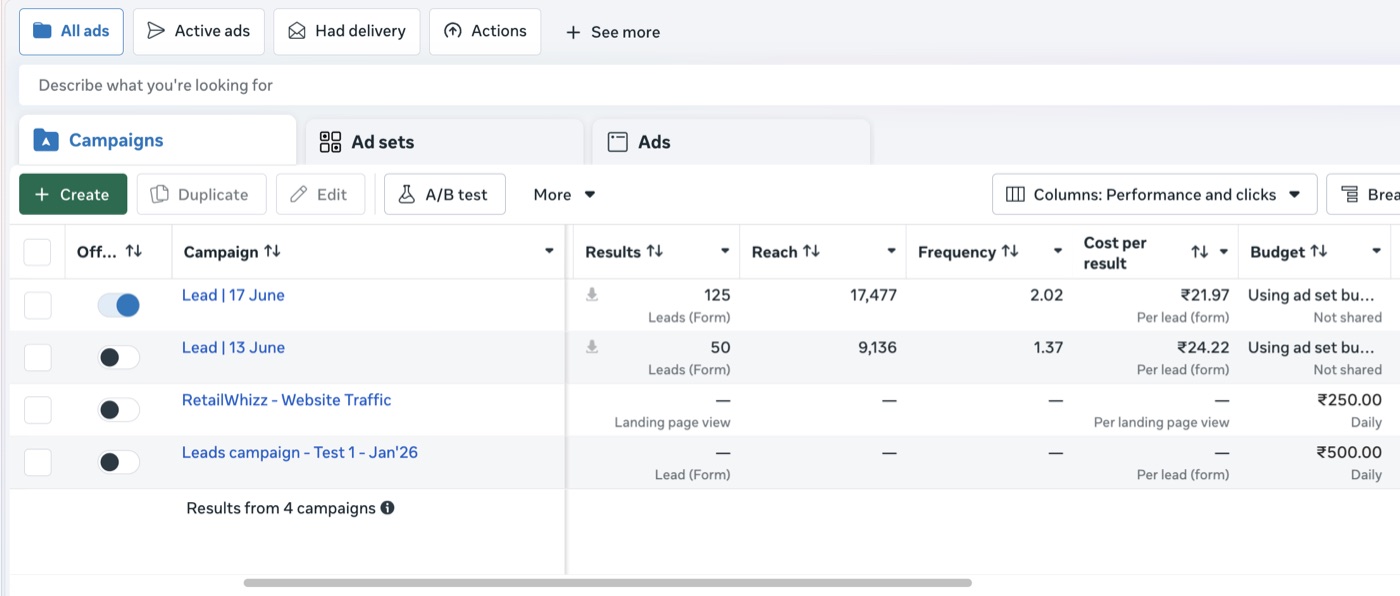The height and width of the screenshot is (596, 1400).
Task: Check the box for Lead | 17 June row
Action: 37,305
